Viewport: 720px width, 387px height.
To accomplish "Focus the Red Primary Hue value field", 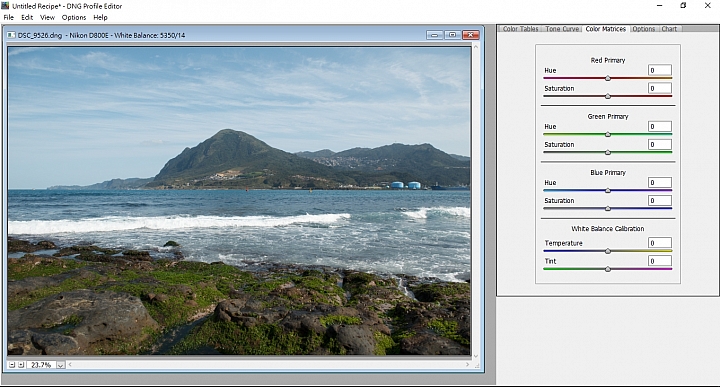I will 660,70.
